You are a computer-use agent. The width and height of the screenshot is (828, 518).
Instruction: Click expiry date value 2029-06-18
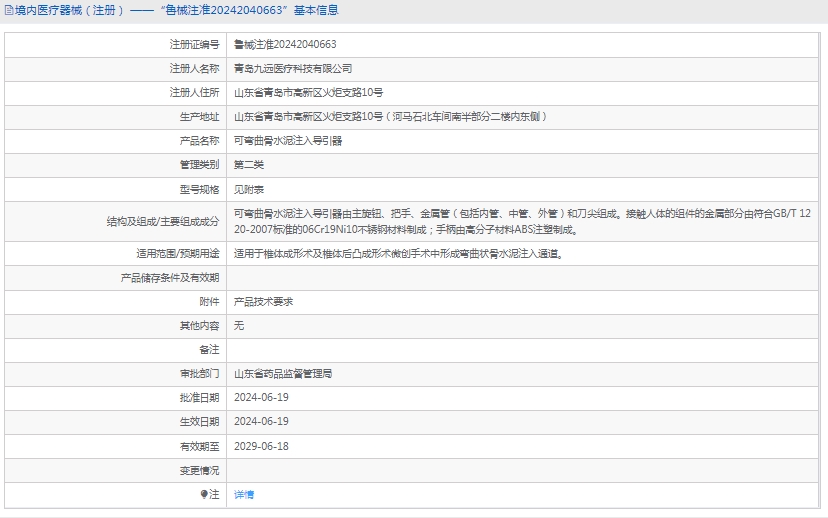[x=261, y=446]
